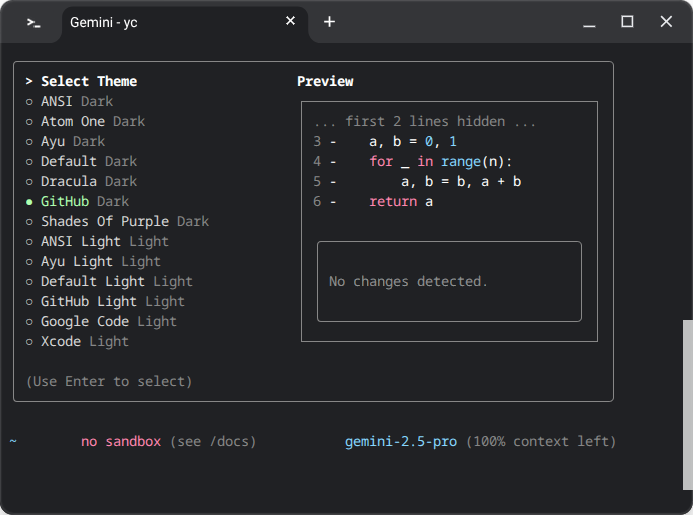Click the tilde working directory indicator
This screenshot has height=515, width=693.
pos(13,441)
